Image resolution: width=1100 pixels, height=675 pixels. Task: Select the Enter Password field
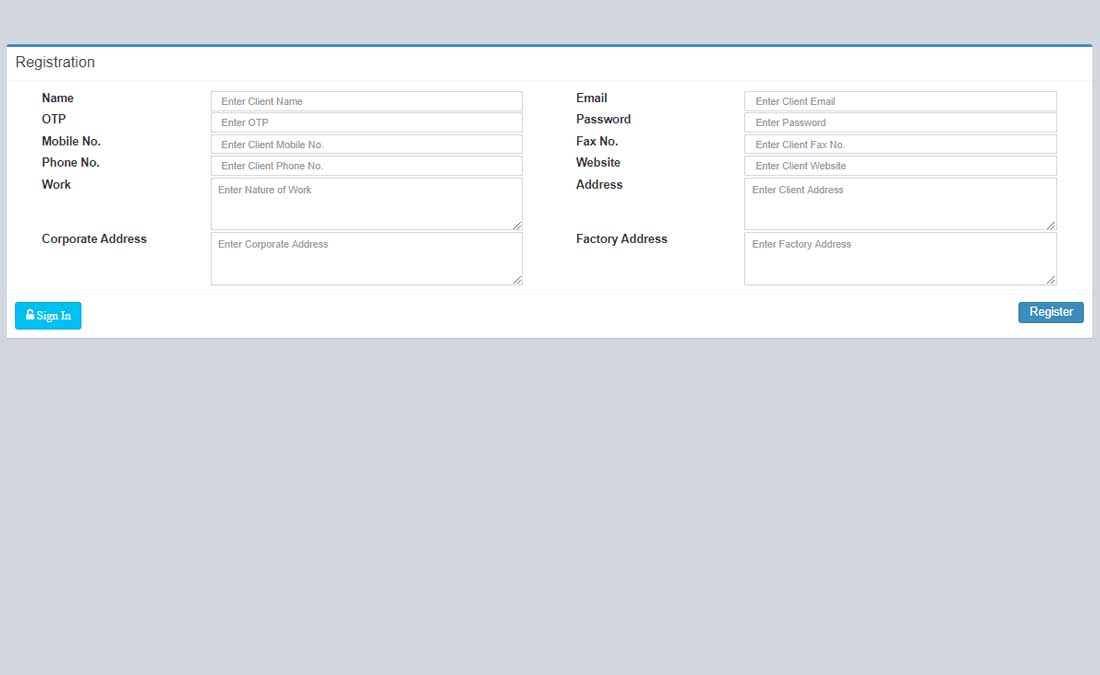900,122
